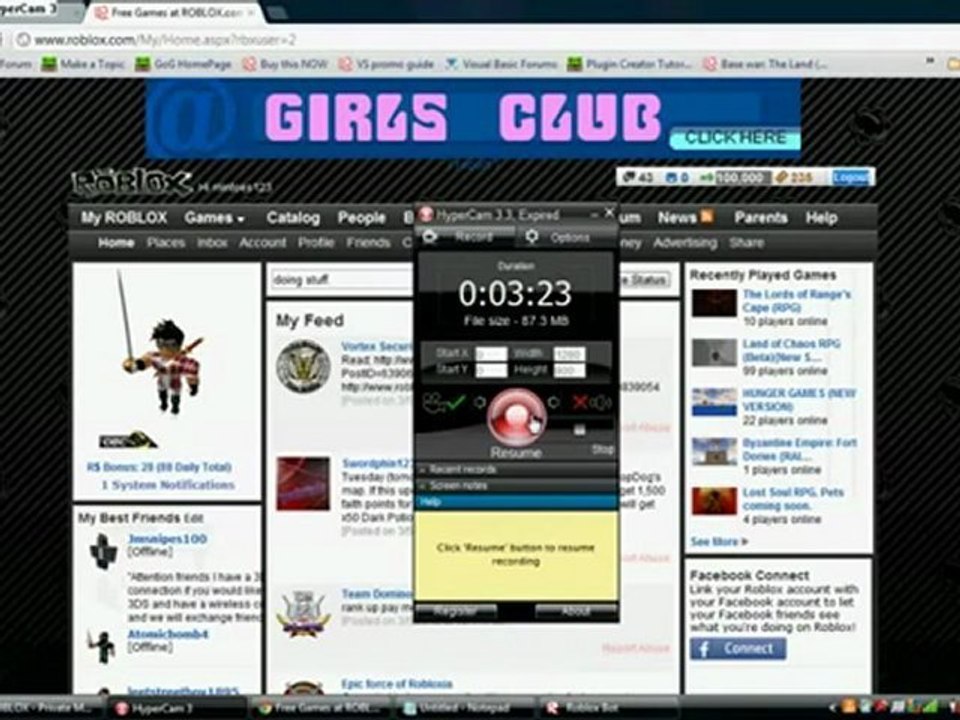Image resolution: width=960 pixels, height=720 pixels.
Task: Open Lost Soul RPG game link
Action: (x=792, y=499)
